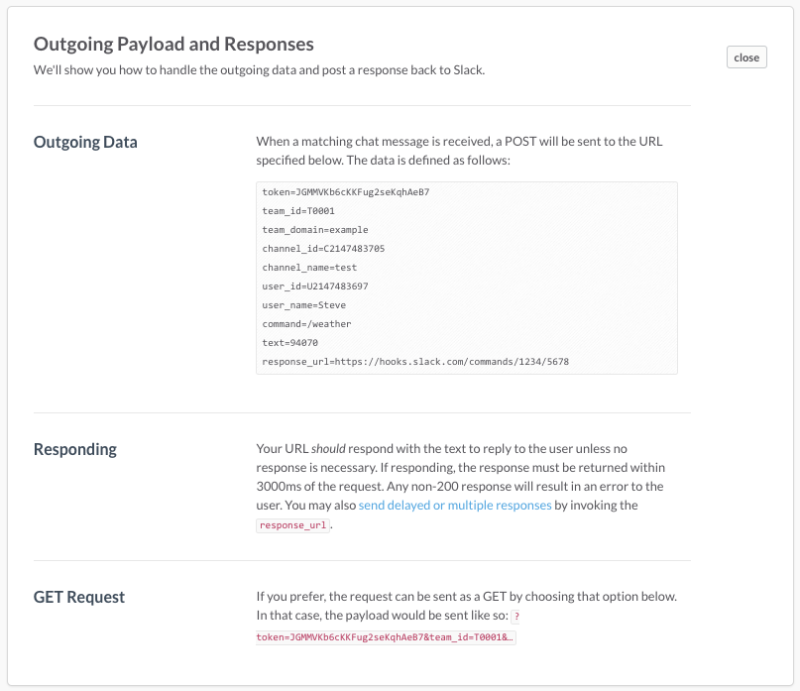The width and height of the screenshot is (800, 691).
Task: Click the command=/weather line
Action: (307, 324)
